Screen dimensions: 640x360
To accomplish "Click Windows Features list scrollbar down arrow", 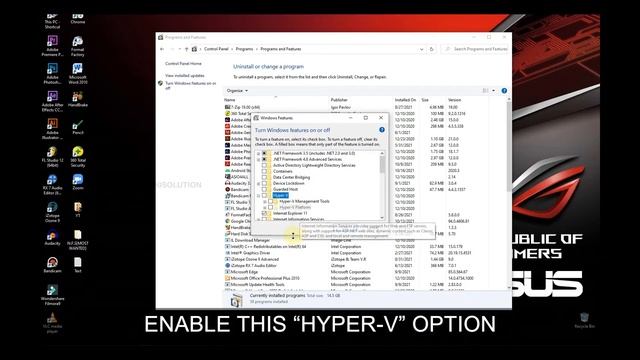I will [x=382, y=218].
